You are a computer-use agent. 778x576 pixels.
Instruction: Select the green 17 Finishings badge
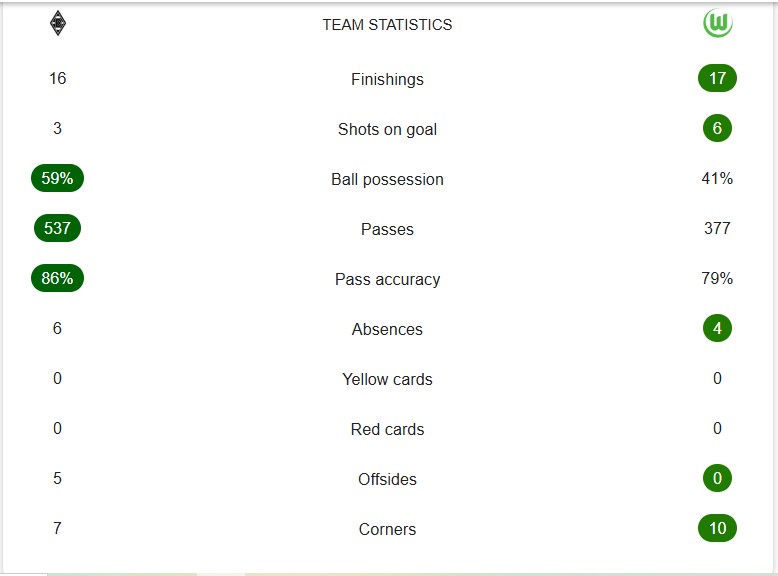(x=717, y=78)
